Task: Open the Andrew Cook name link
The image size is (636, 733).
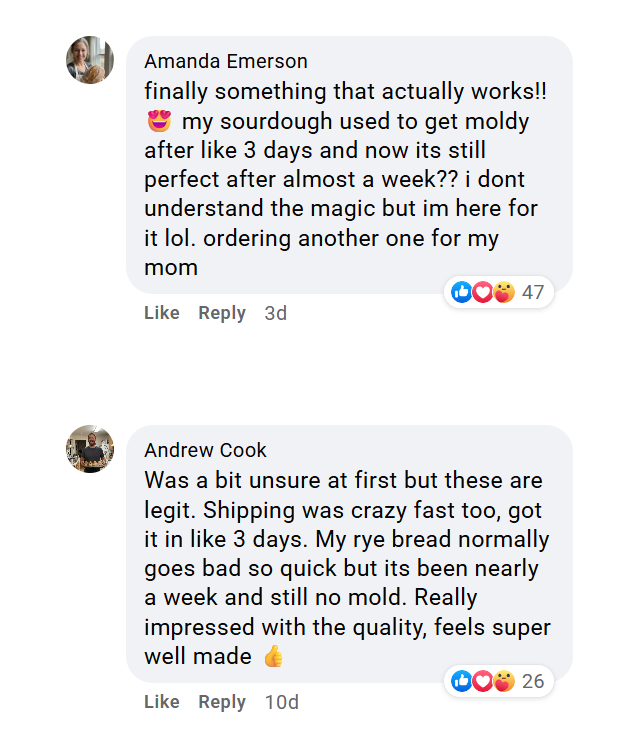Action: coord(206,450)
